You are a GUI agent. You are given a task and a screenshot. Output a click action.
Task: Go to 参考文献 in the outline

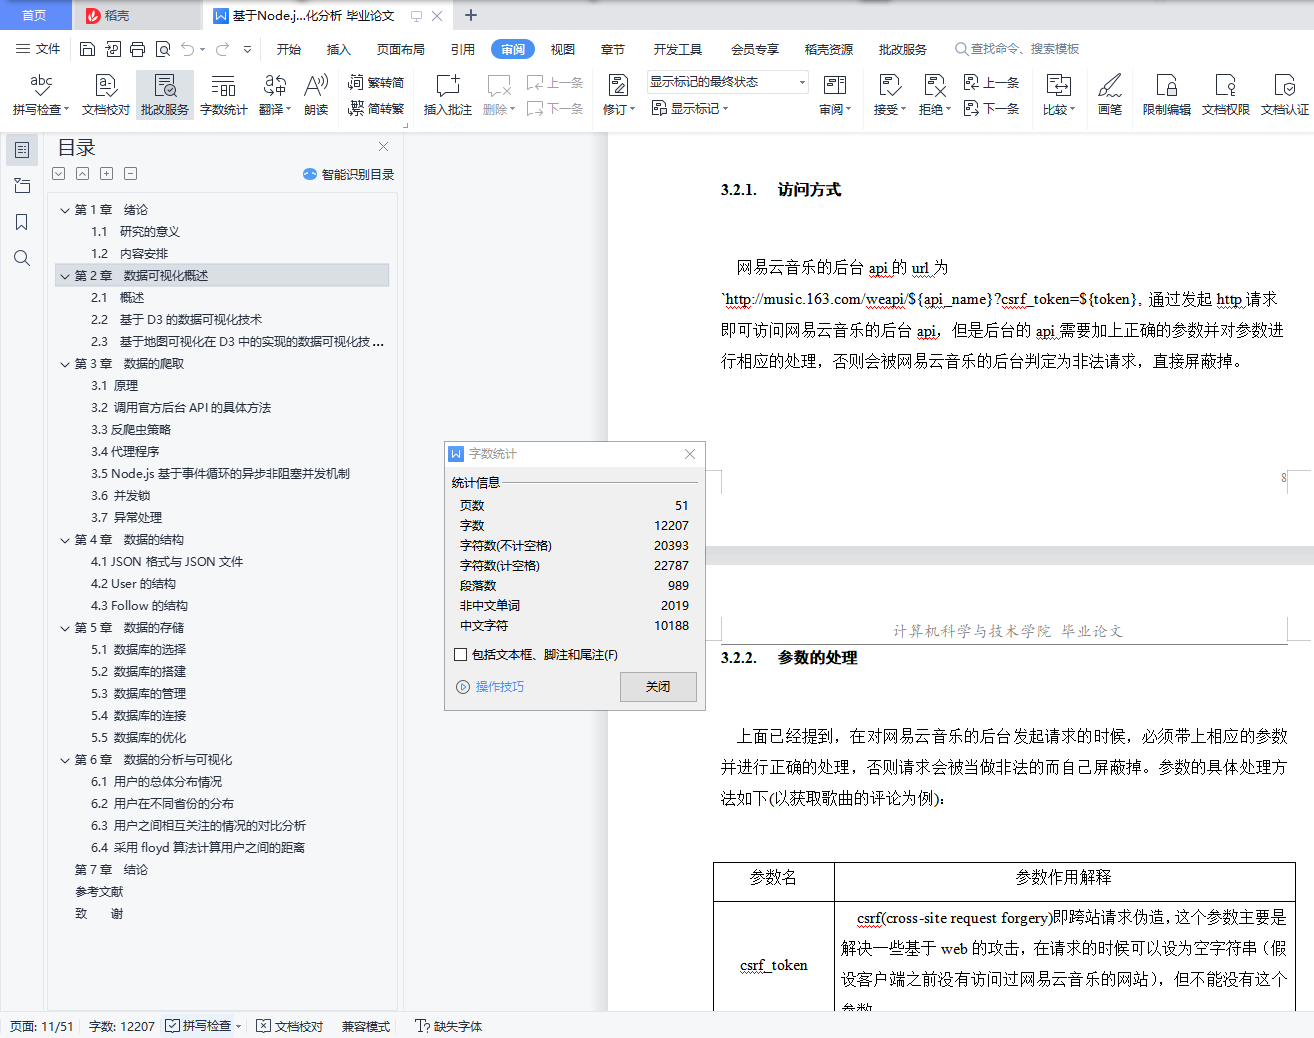click(99, 892)
